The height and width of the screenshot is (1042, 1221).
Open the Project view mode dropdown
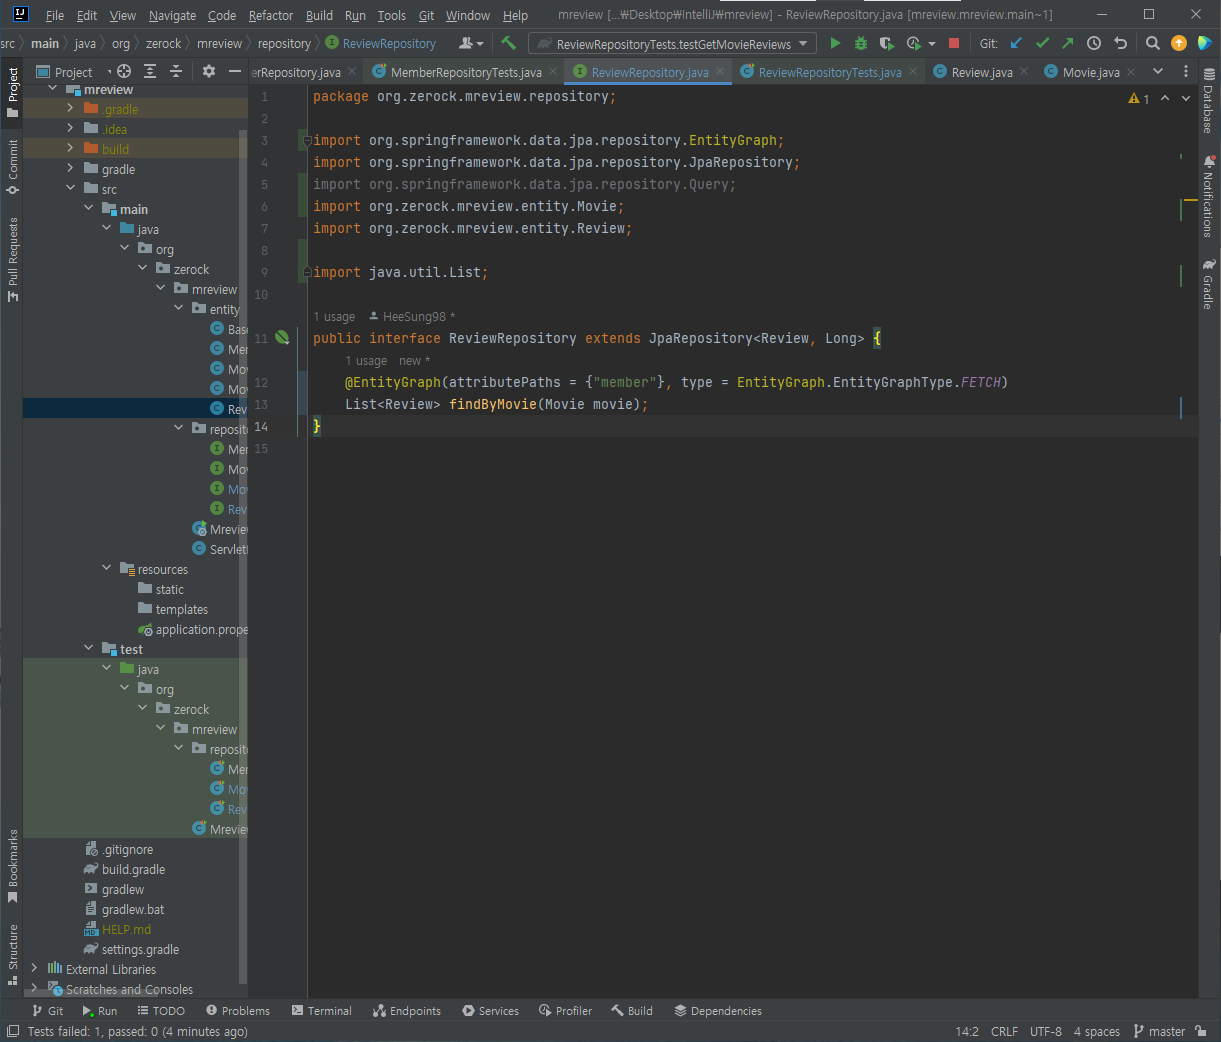point(75,71)
